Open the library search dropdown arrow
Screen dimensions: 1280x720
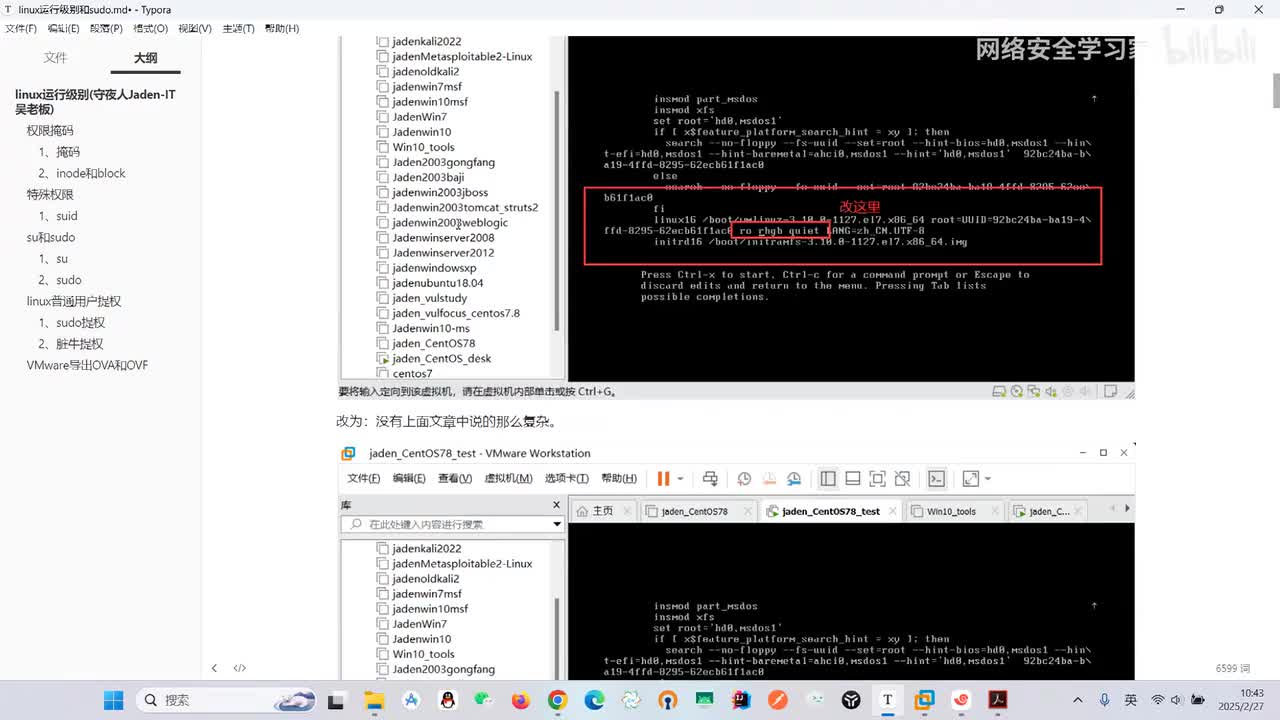tap(557, 524)
